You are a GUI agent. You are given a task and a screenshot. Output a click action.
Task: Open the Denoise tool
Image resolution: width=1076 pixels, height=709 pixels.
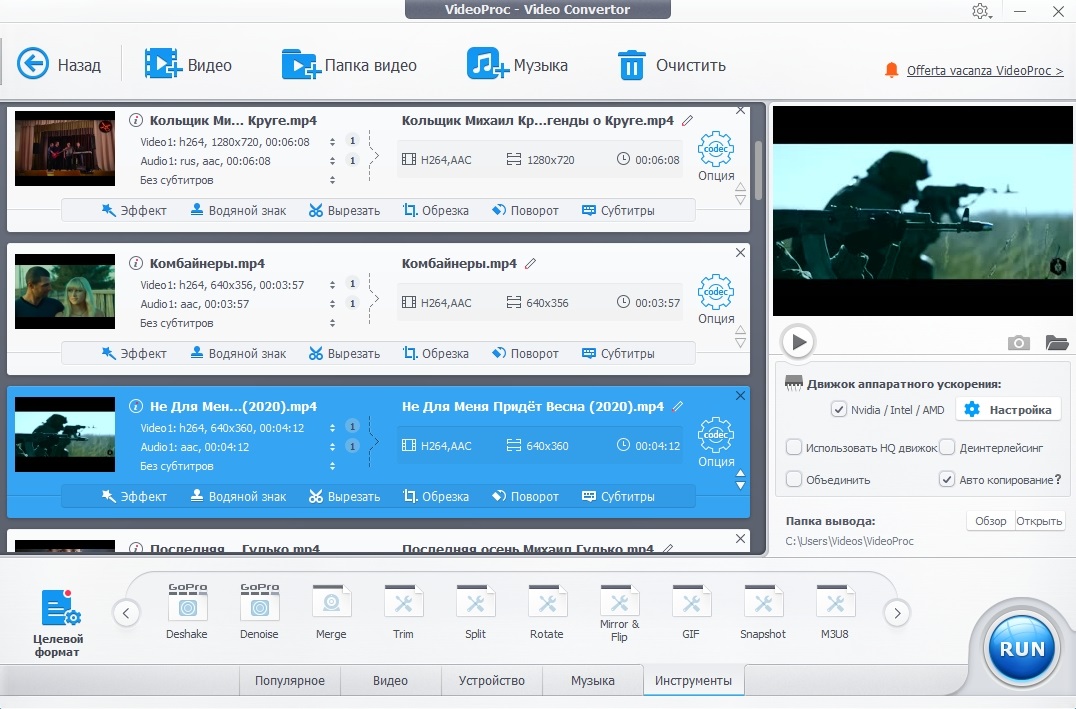click(259, 612)
